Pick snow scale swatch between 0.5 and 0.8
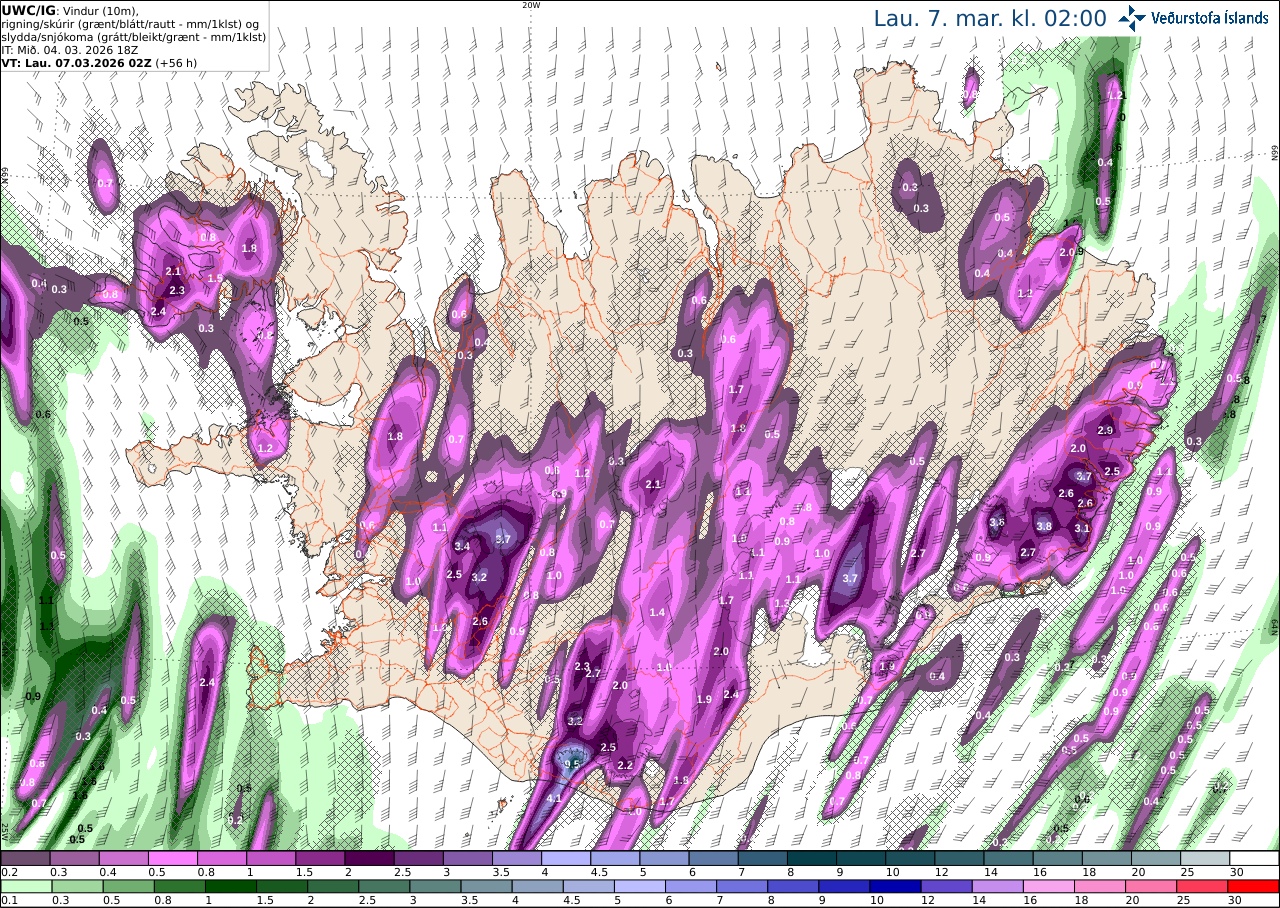The image size is (1280, 908). 172,858
